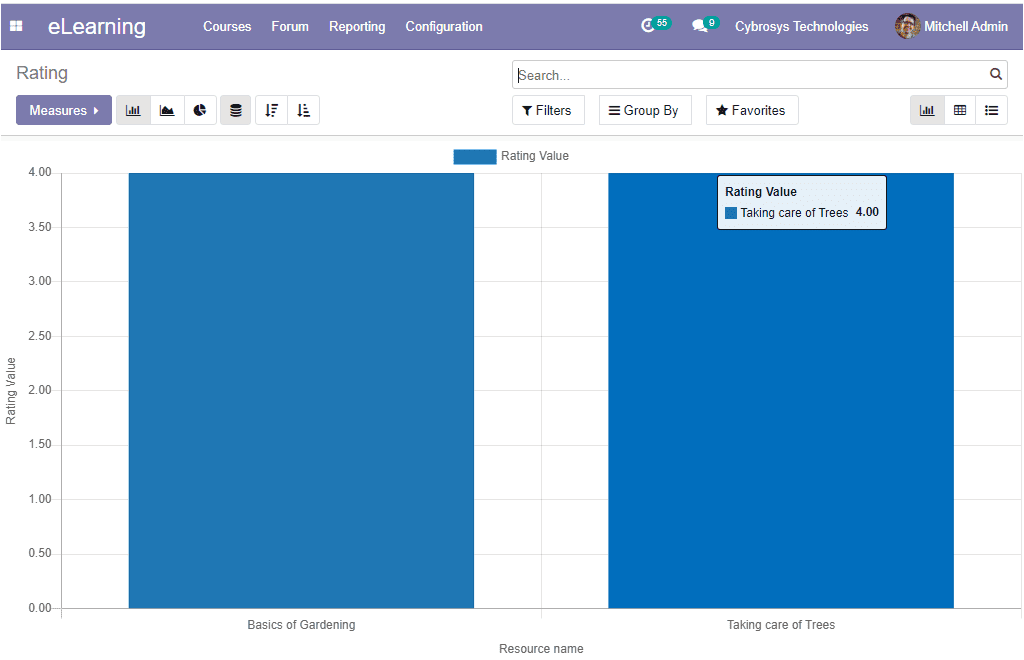Switch to list view

(991, 110)
